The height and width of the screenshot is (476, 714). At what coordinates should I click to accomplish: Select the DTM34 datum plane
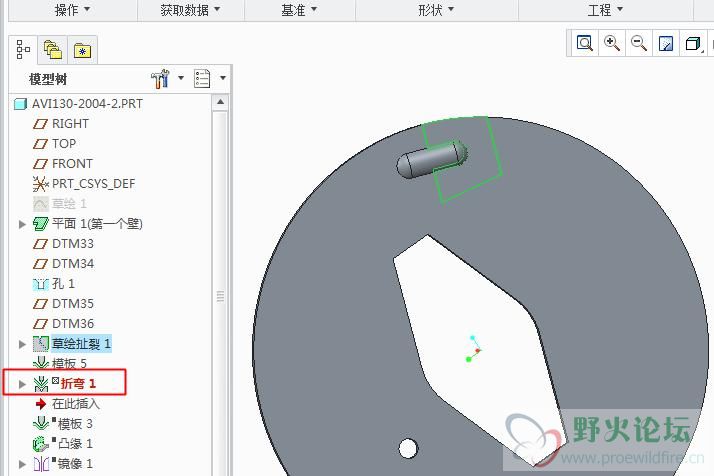[x=73, y=264]
